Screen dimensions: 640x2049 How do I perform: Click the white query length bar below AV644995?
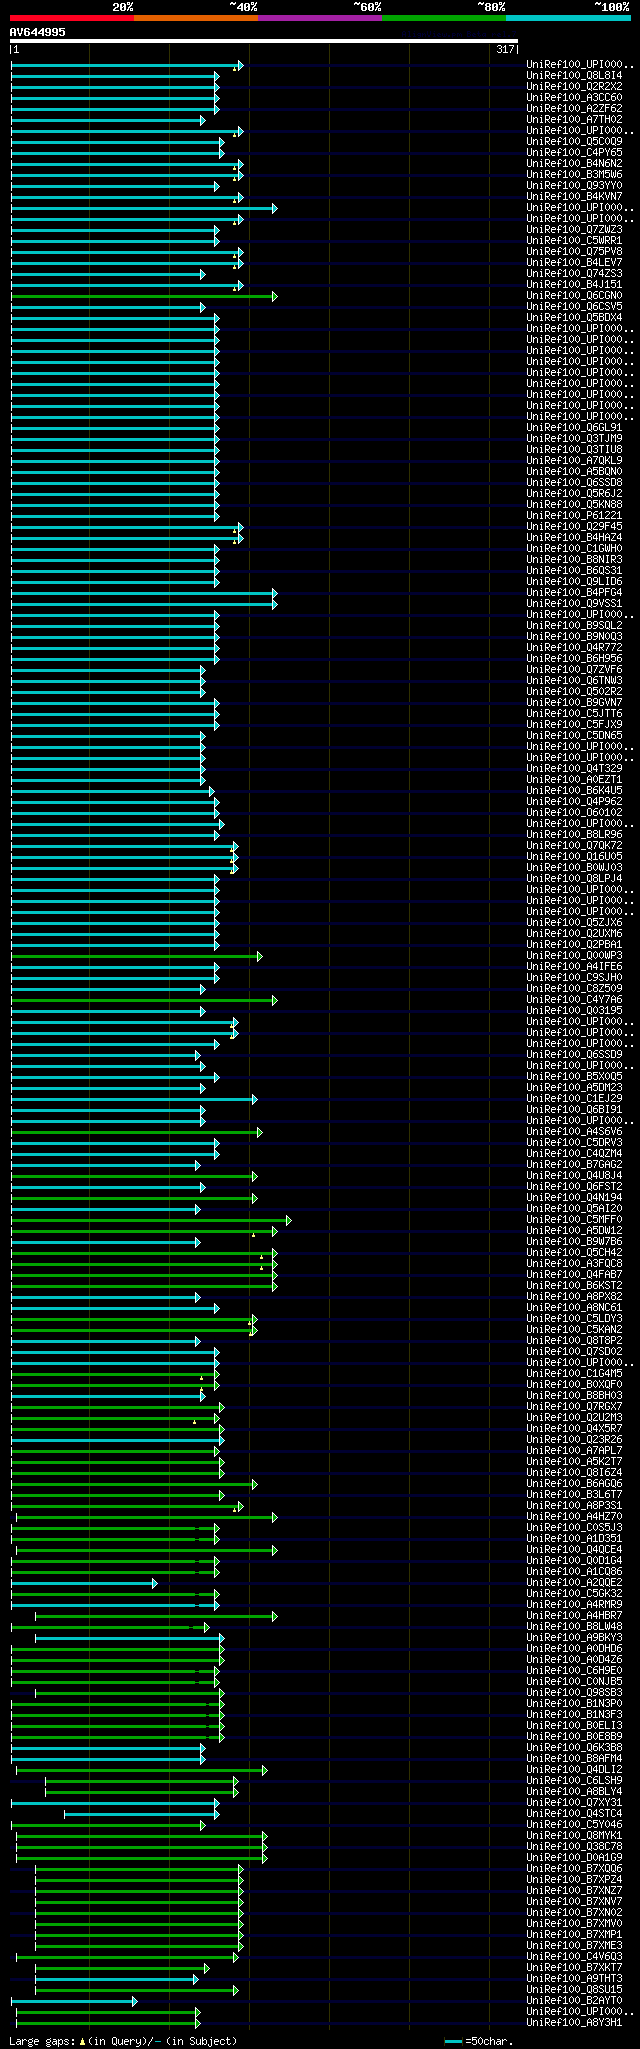[x=264, y=41]
